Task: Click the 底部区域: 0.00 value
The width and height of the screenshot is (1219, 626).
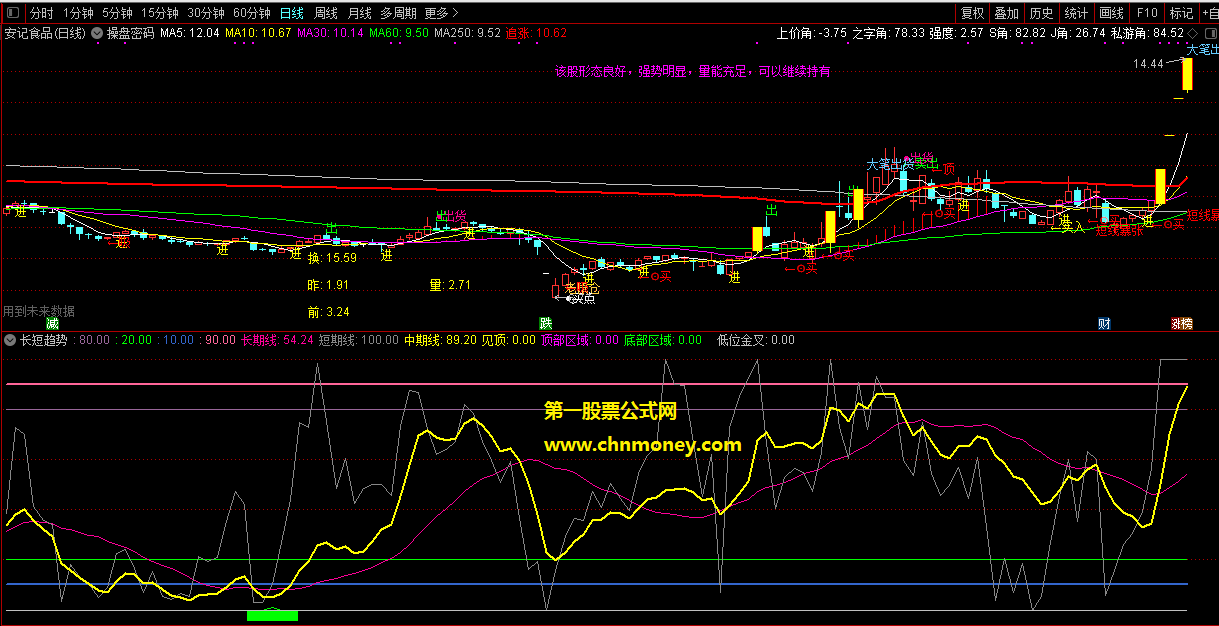Action: 663,340
